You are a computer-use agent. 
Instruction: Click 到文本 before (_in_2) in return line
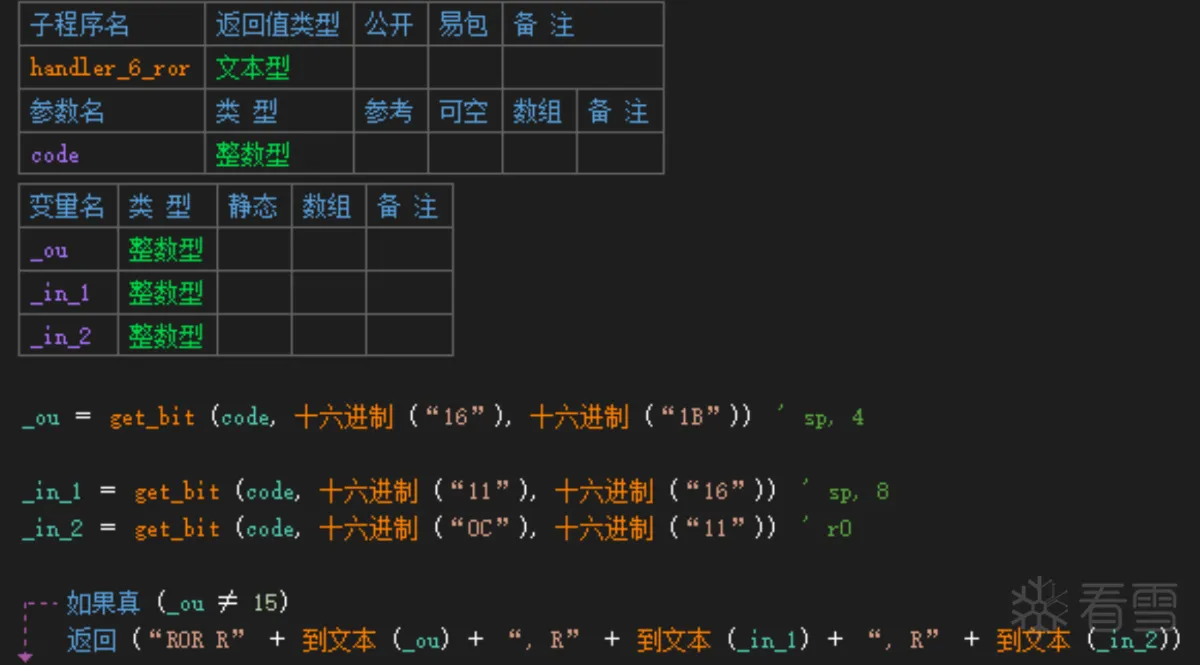click(x=1033, y=640)
